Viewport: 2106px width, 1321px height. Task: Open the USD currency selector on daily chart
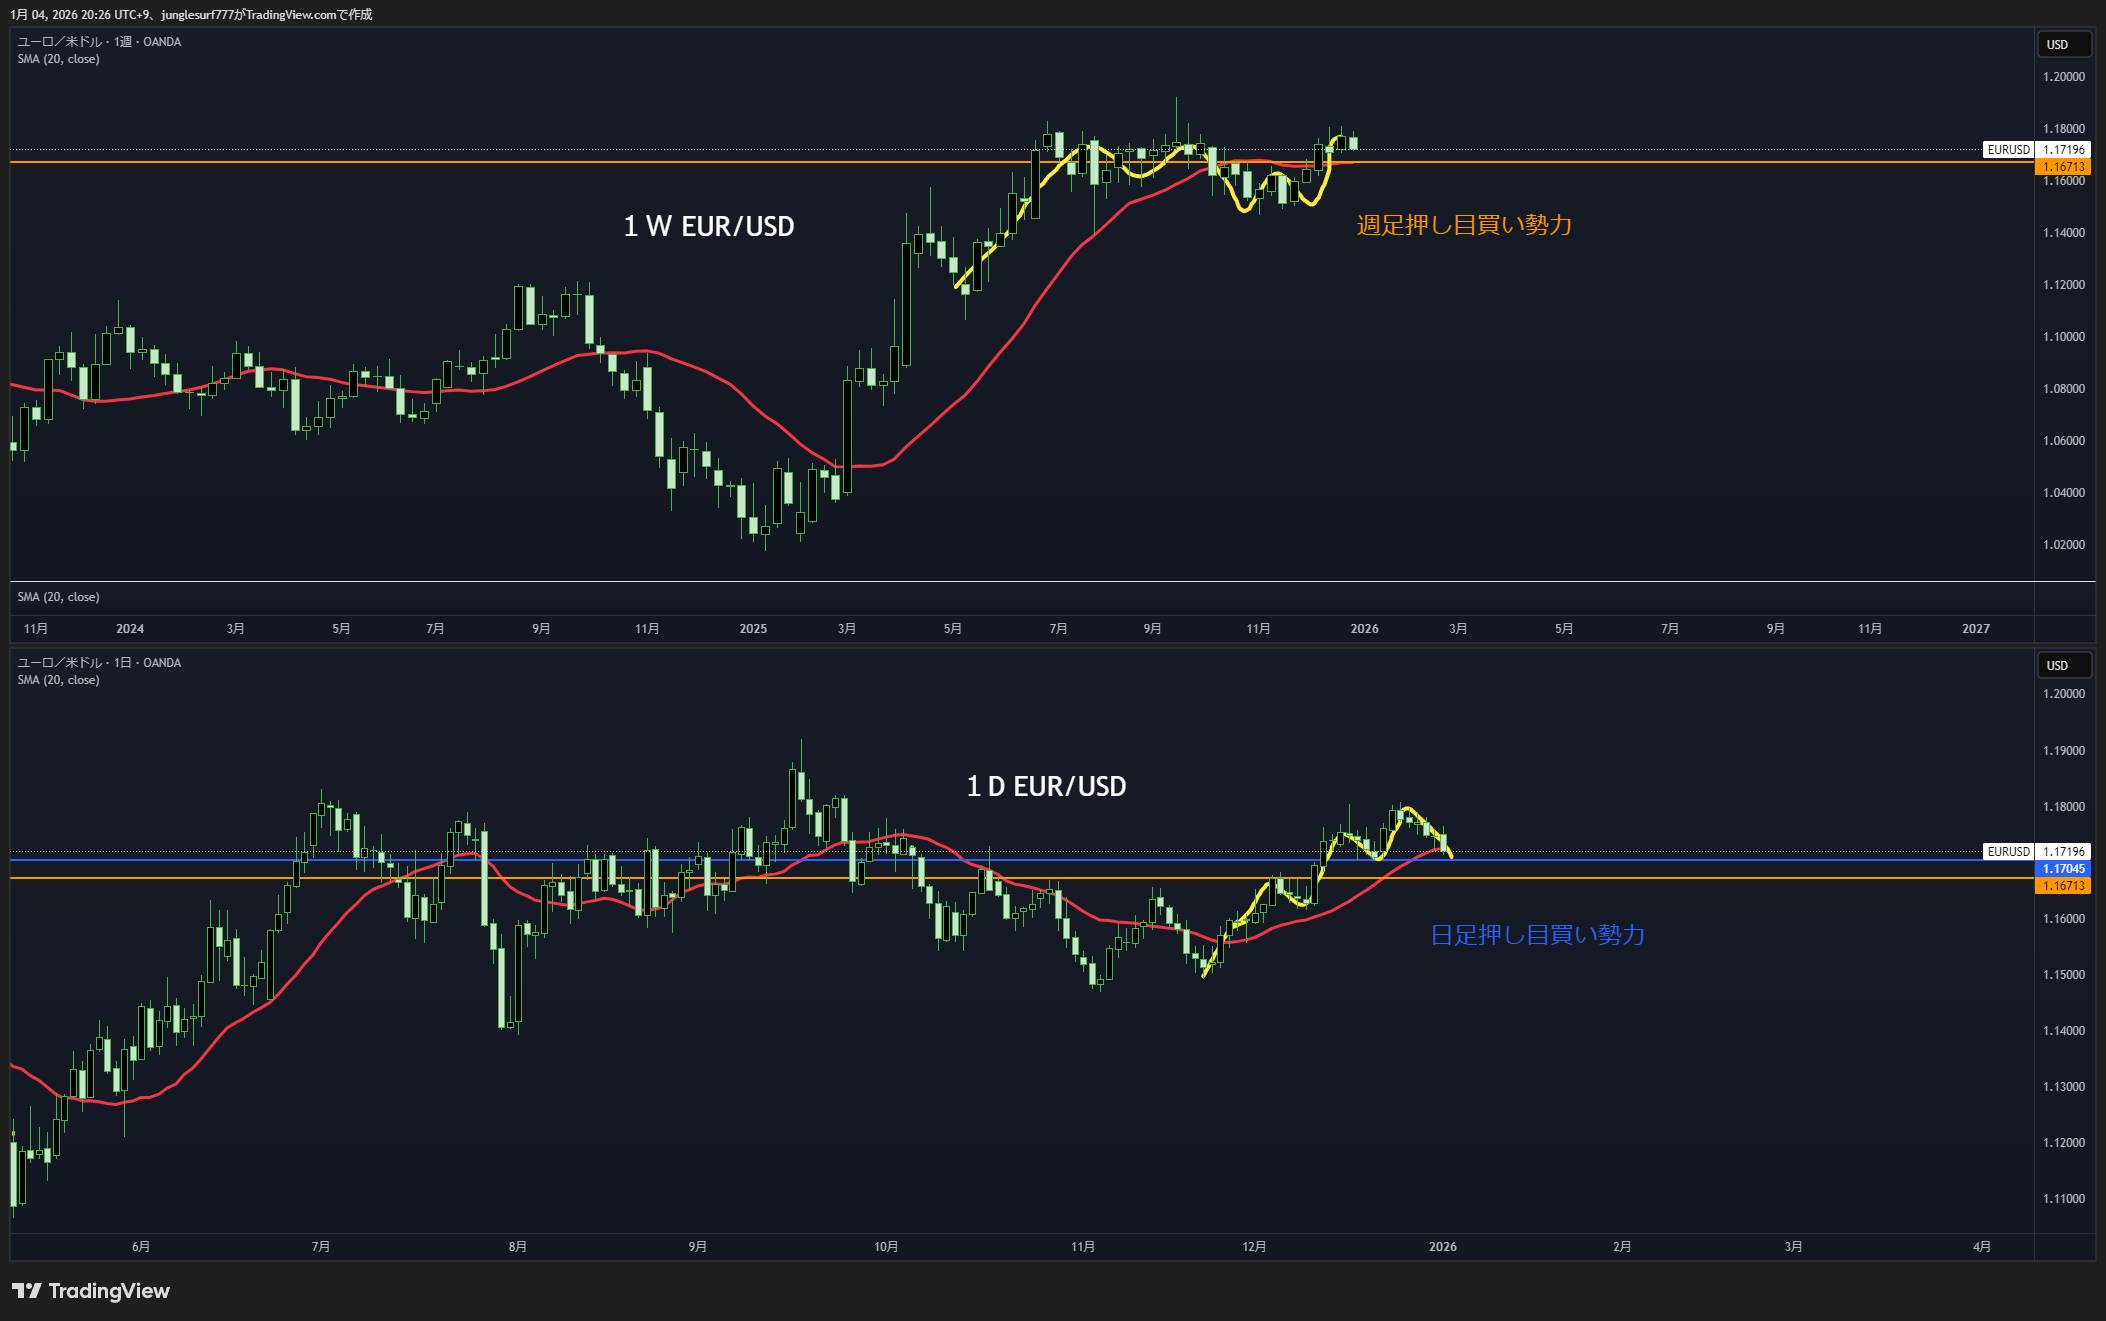tap(2063, 666)
